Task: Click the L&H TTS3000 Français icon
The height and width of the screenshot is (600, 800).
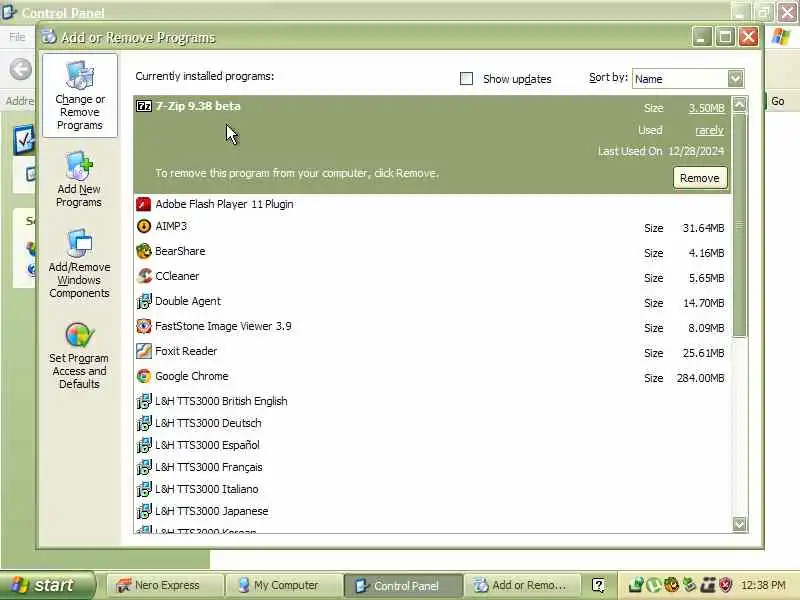Action: [x=144, y=467]
